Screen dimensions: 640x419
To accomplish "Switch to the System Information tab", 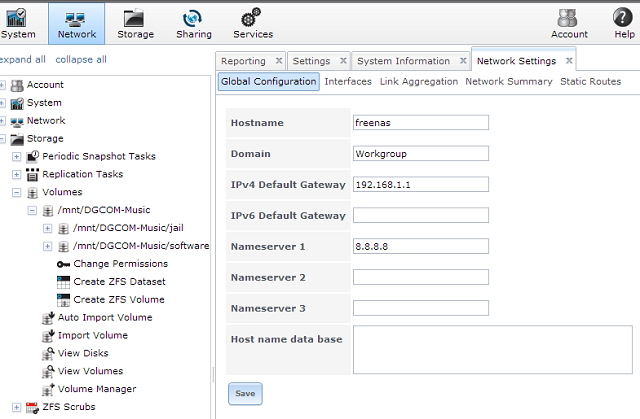I will (x=403, y=61).
